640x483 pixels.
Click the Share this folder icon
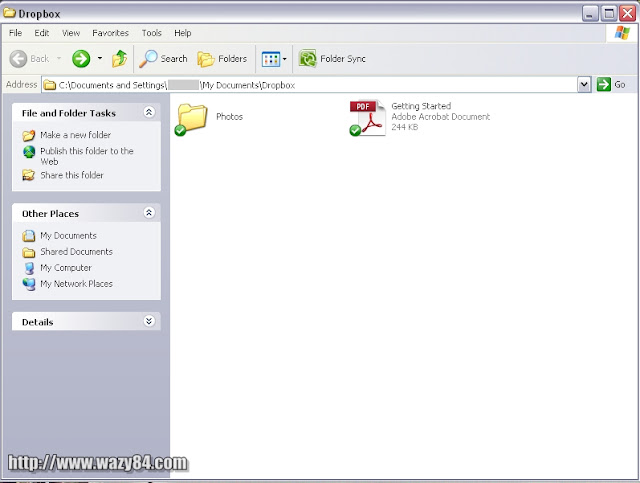point(29,175)
